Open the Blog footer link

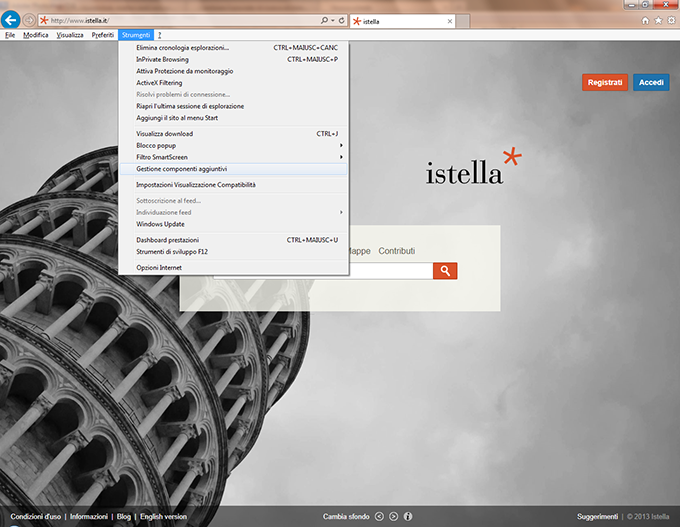[x=124, y=517]
